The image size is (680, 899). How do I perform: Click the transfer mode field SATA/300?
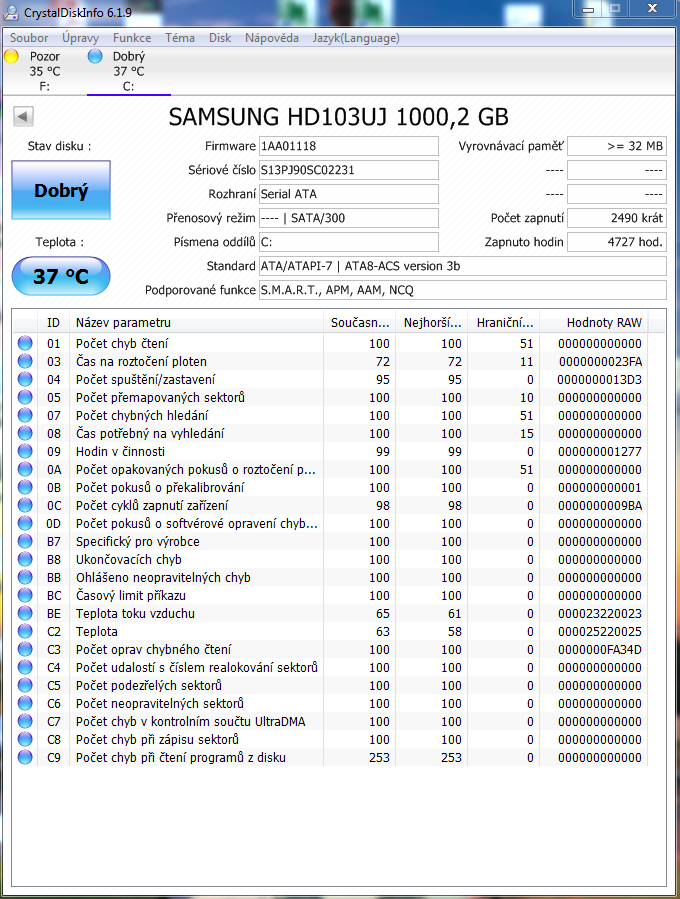click(349, 218)
